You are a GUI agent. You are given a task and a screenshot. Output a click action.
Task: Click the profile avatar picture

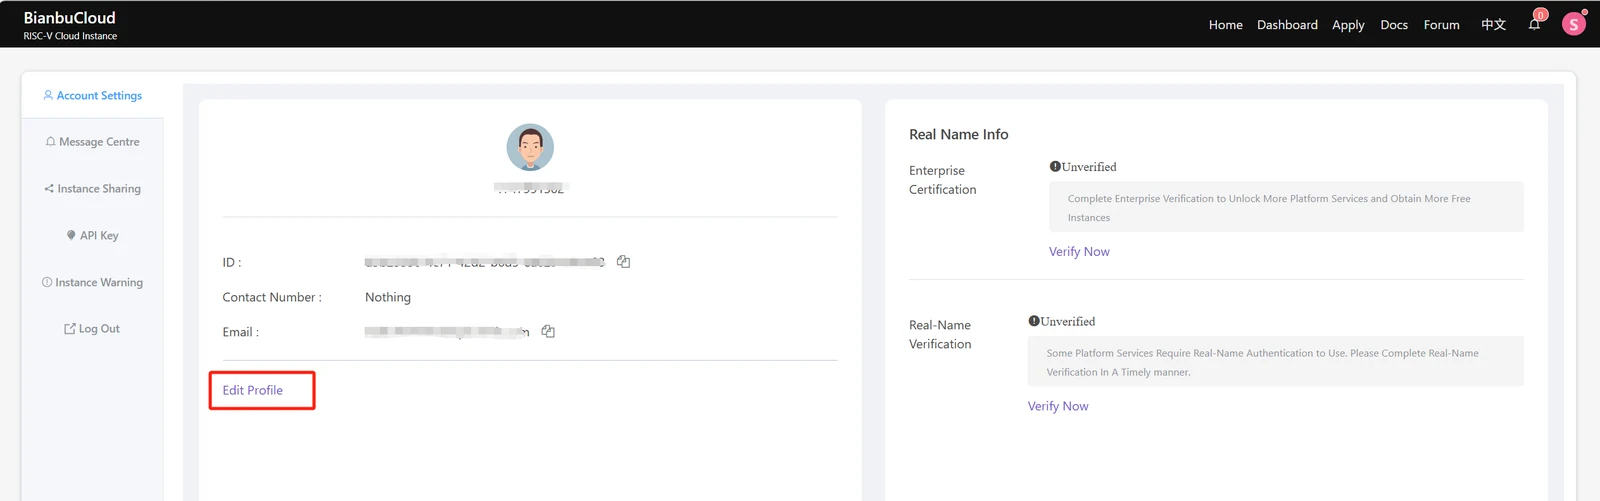point(530,148)
